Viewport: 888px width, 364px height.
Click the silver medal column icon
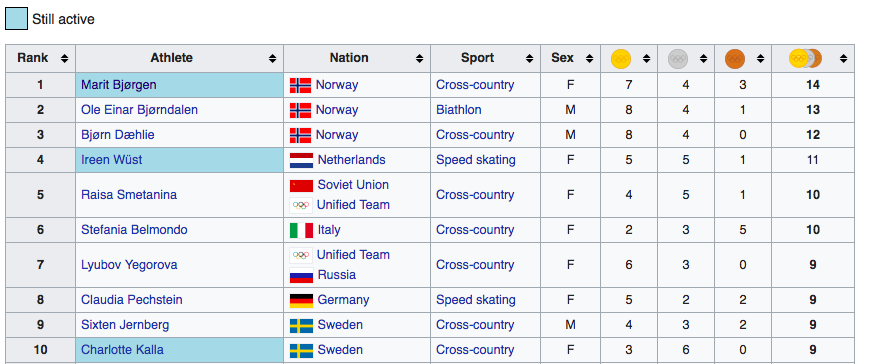678,58
